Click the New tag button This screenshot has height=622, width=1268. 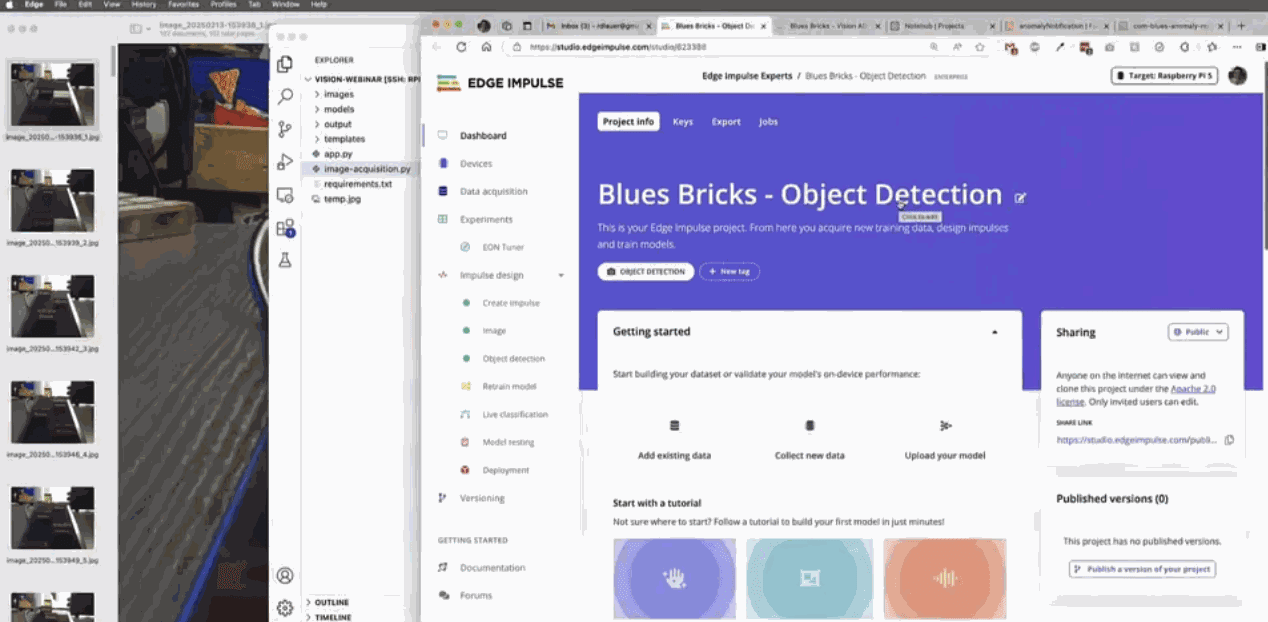click(729, 271)
